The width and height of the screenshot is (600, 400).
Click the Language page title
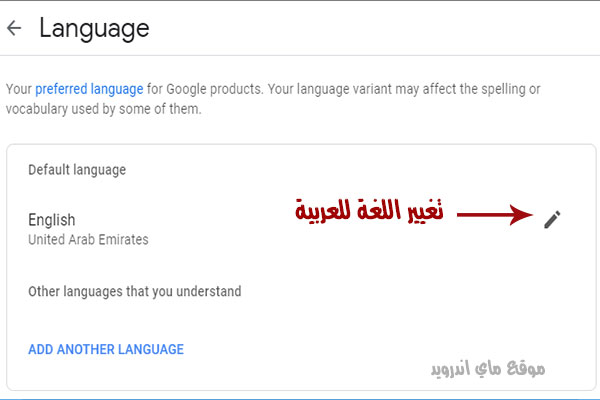click(x=94, y=29)
